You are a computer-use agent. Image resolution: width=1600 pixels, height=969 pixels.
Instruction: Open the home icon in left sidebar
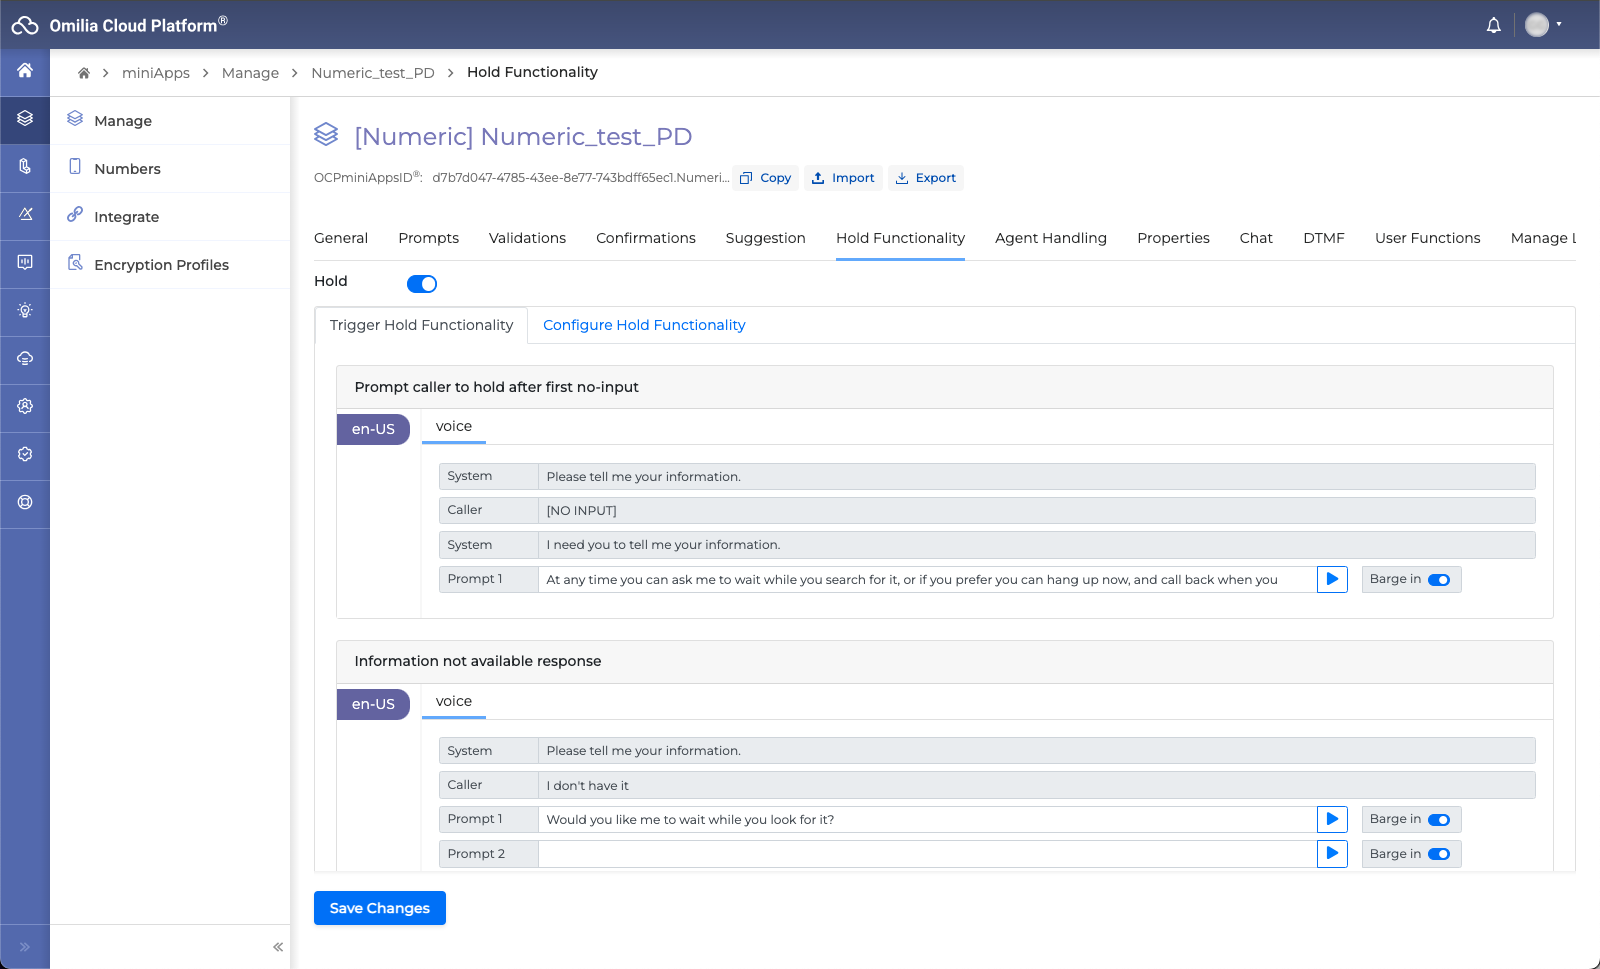pos(25,70)
